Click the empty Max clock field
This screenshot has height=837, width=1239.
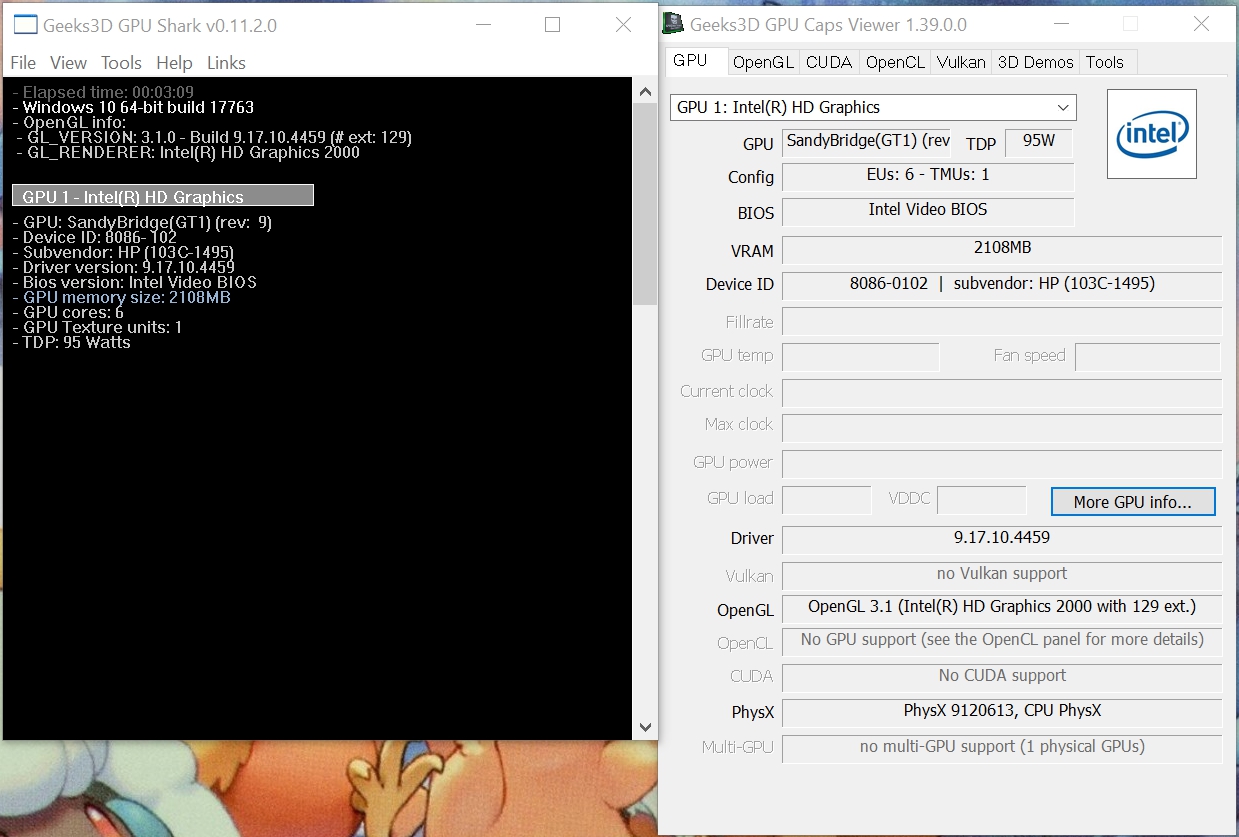pyautogui.click(x=1002, y=428)
